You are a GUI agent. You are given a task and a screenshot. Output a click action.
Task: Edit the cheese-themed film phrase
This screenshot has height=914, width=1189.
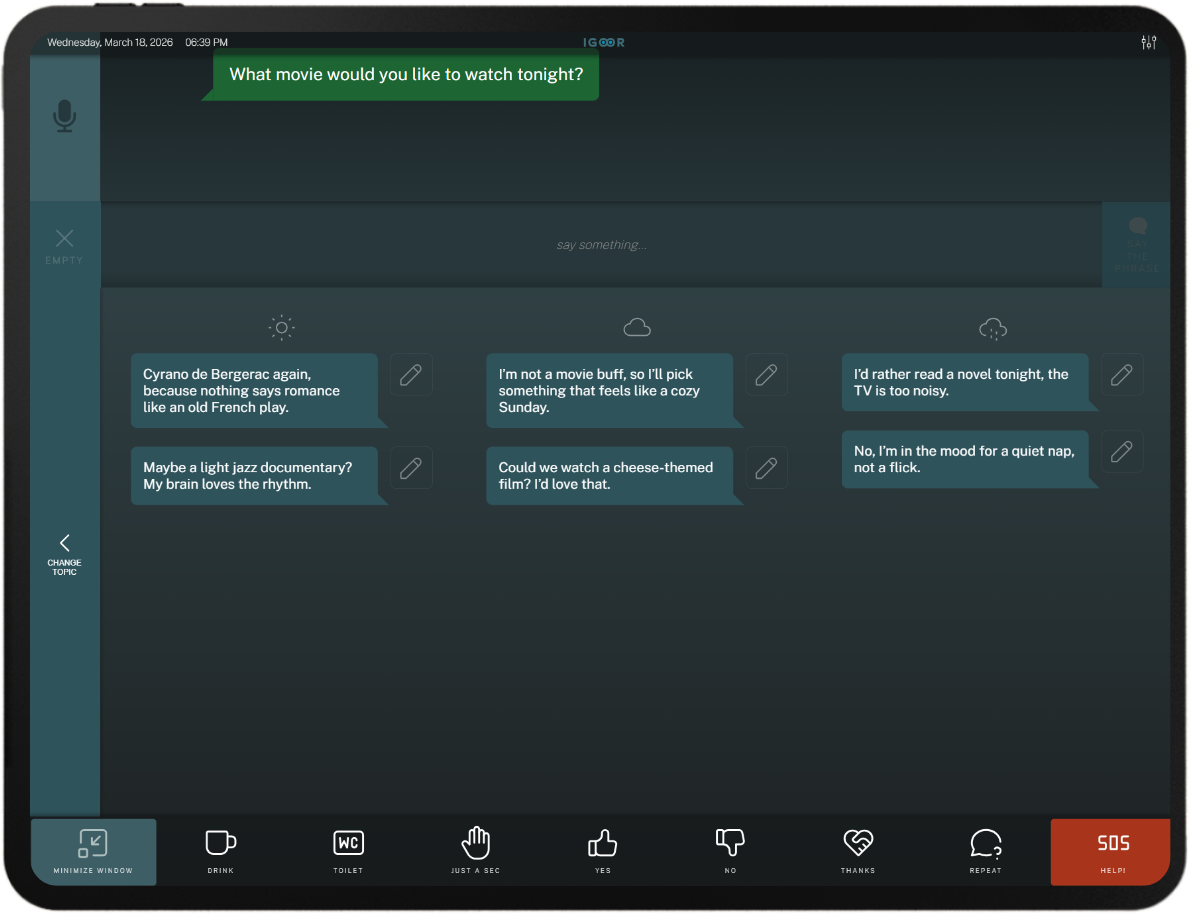(x=766, y=468)
